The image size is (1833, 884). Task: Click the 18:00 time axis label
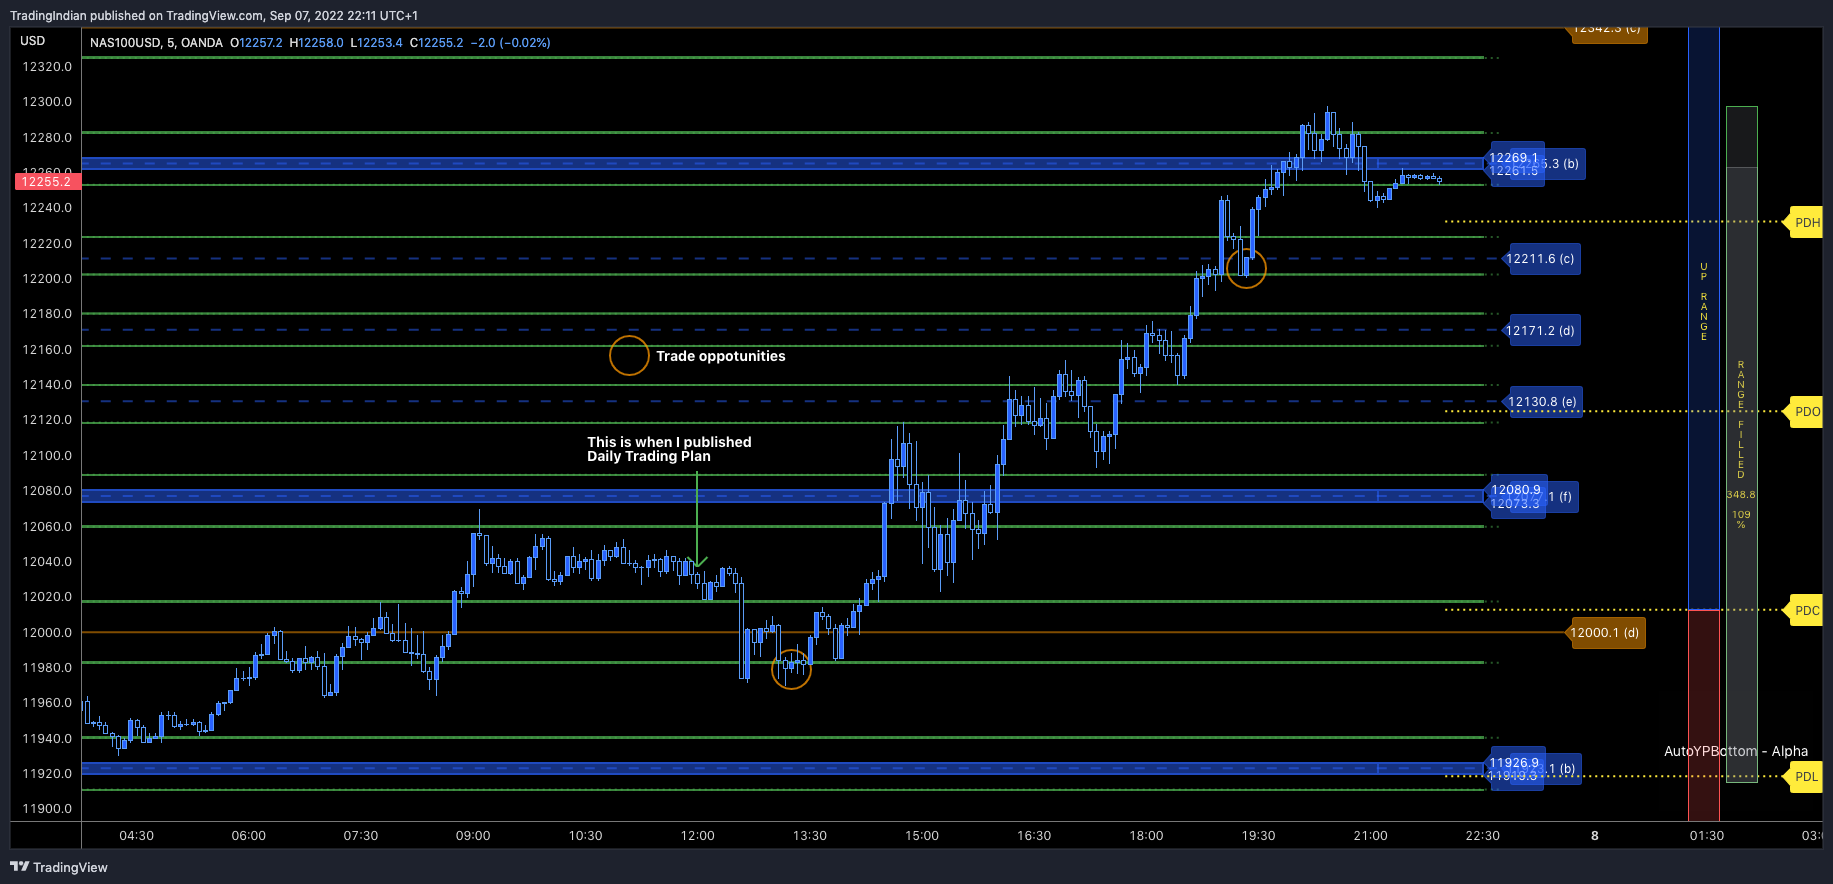(x=1146, y=836)
